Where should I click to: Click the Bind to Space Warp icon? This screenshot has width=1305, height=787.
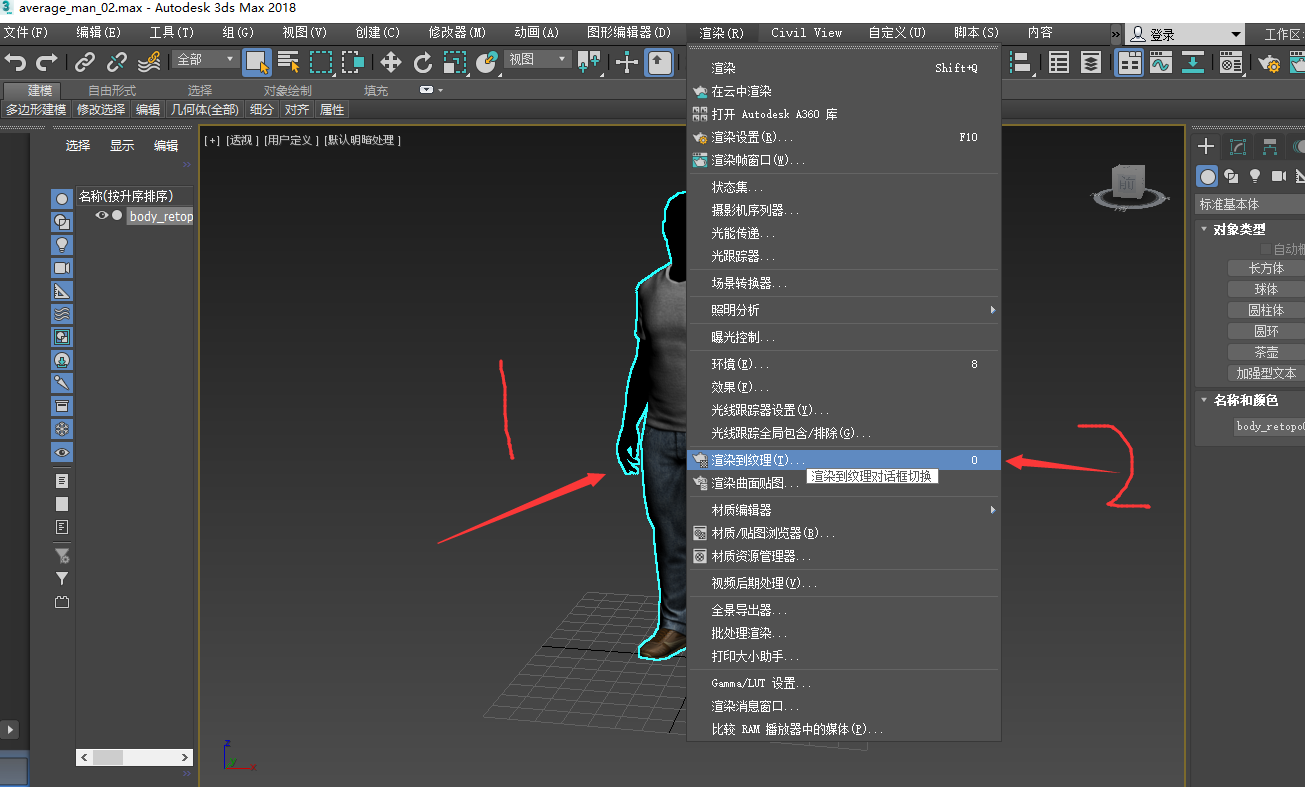(x=149, y=62)
